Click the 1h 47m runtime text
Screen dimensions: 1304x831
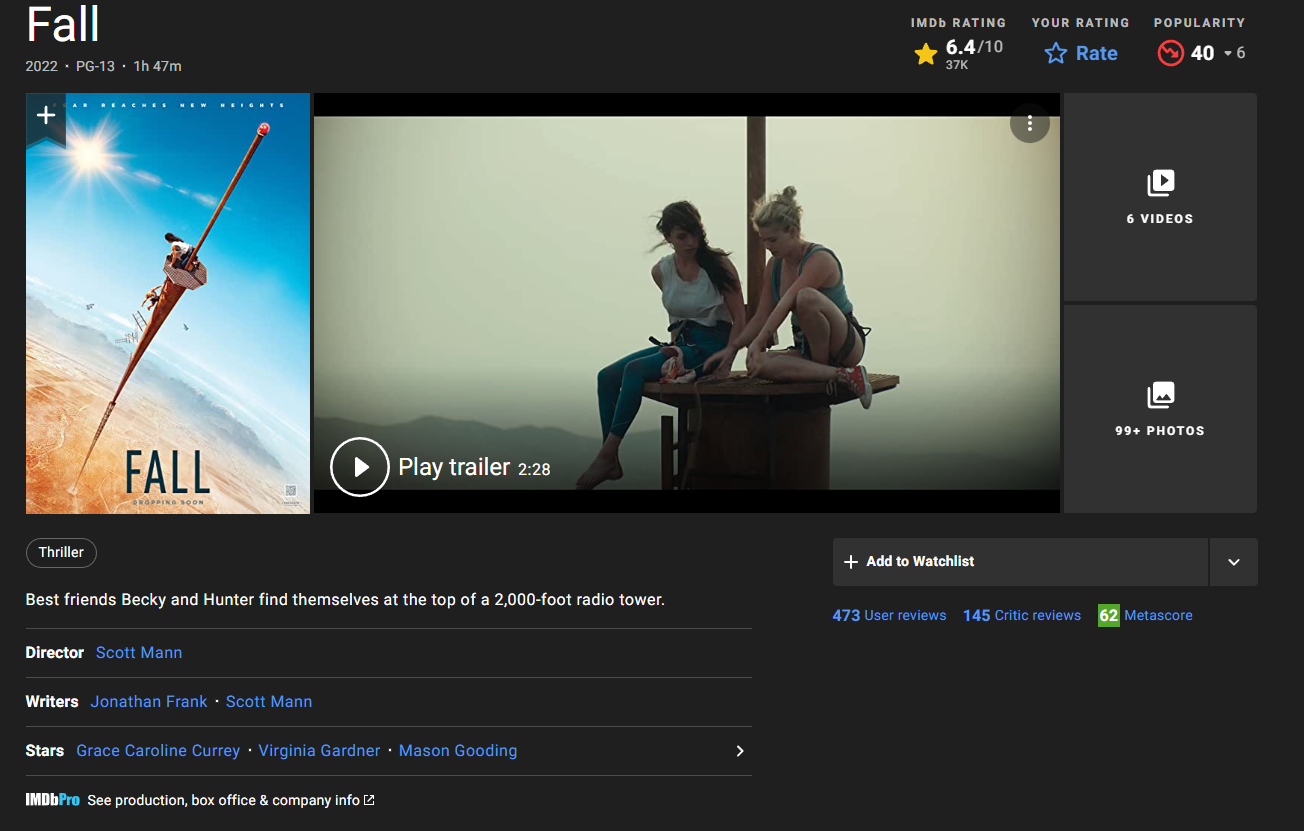[157, 67]
